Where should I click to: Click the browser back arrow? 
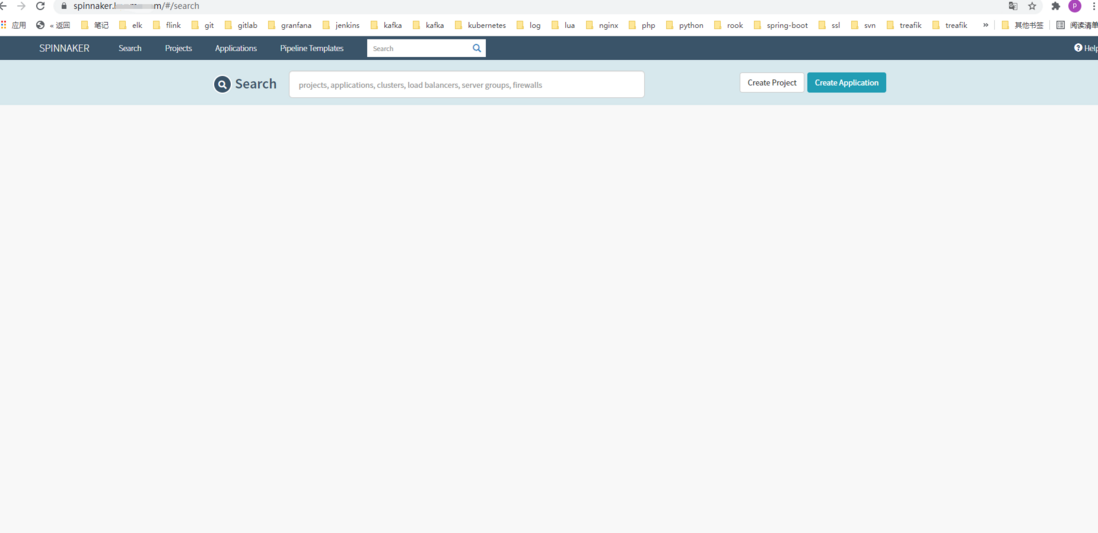click(x=3, y=6)
